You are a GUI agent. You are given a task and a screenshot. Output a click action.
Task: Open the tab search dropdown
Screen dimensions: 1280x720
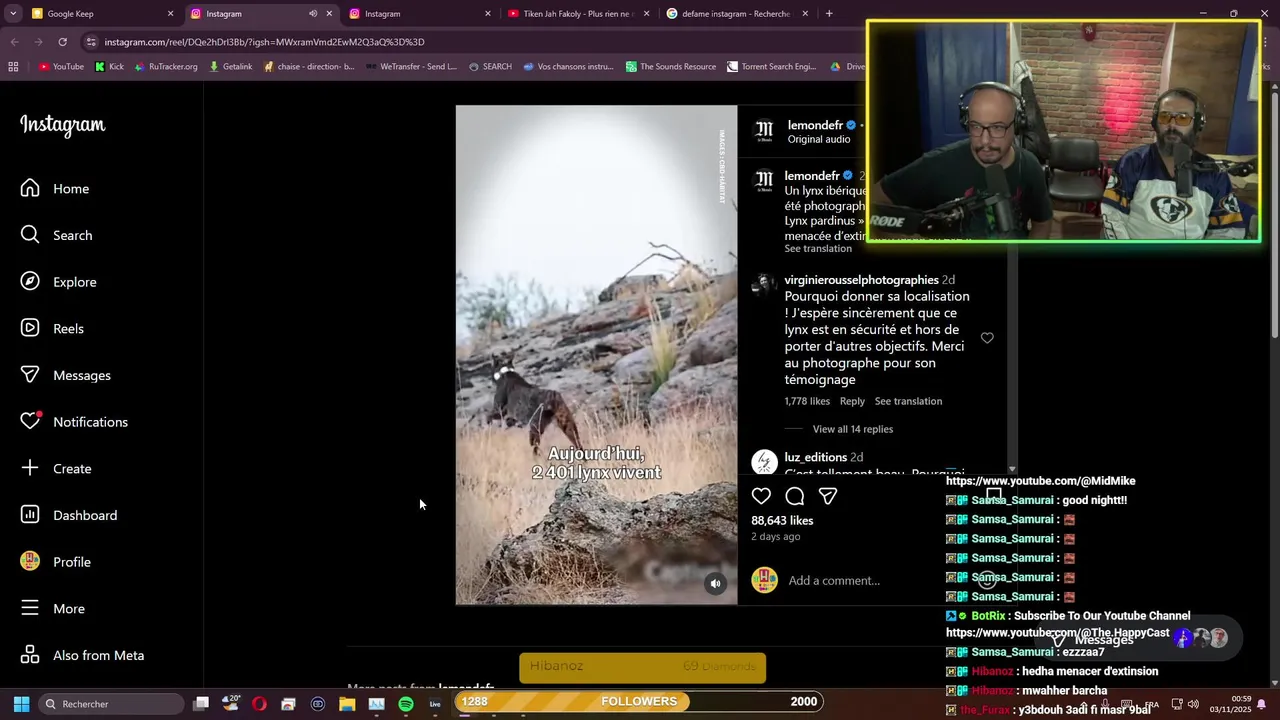[13, 14]
